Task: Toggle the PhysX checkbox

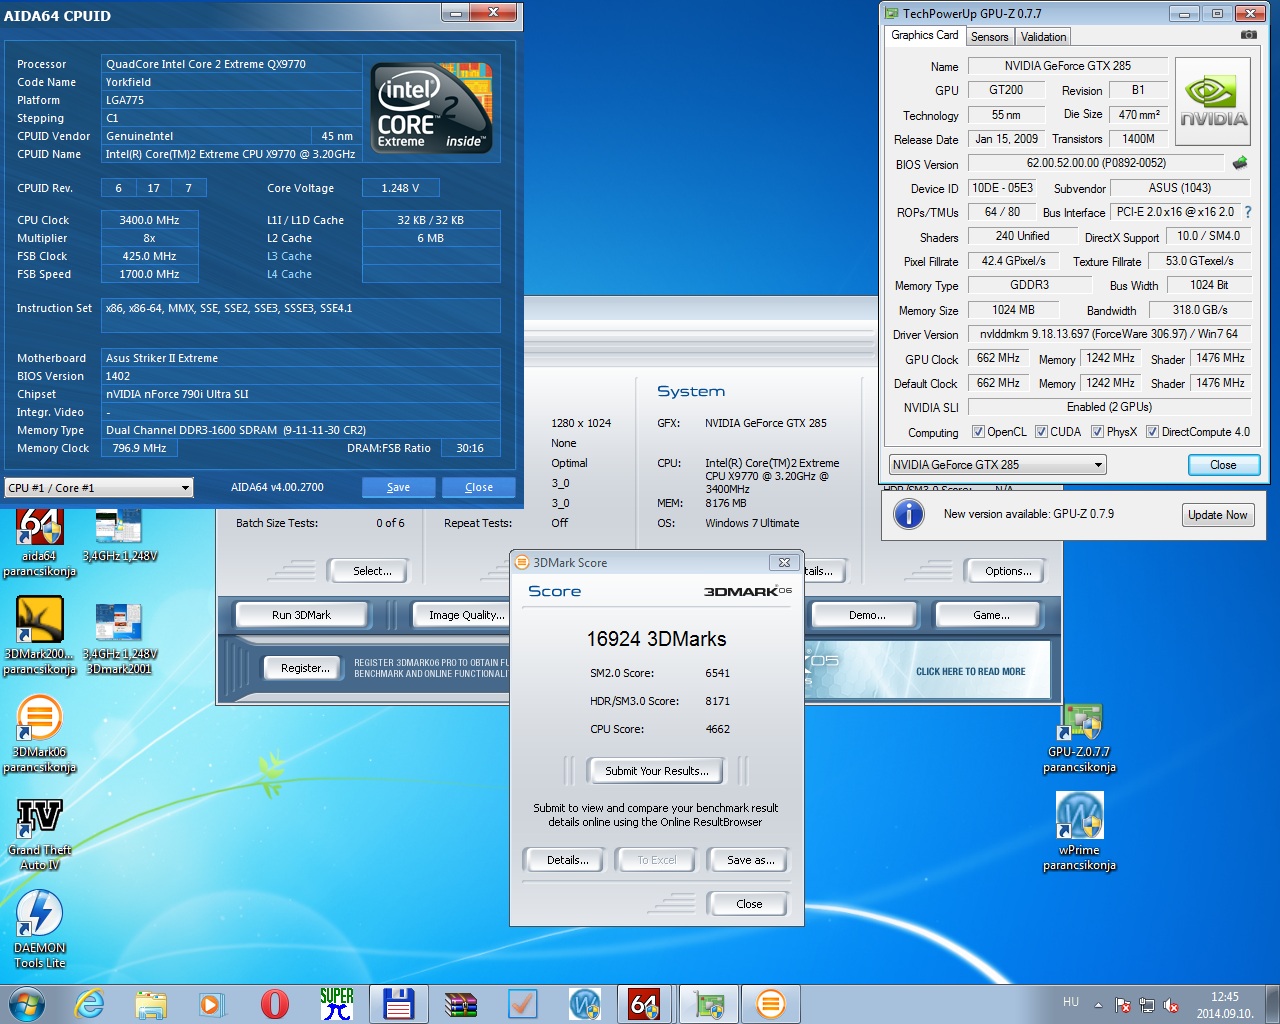Action: 1097,432
